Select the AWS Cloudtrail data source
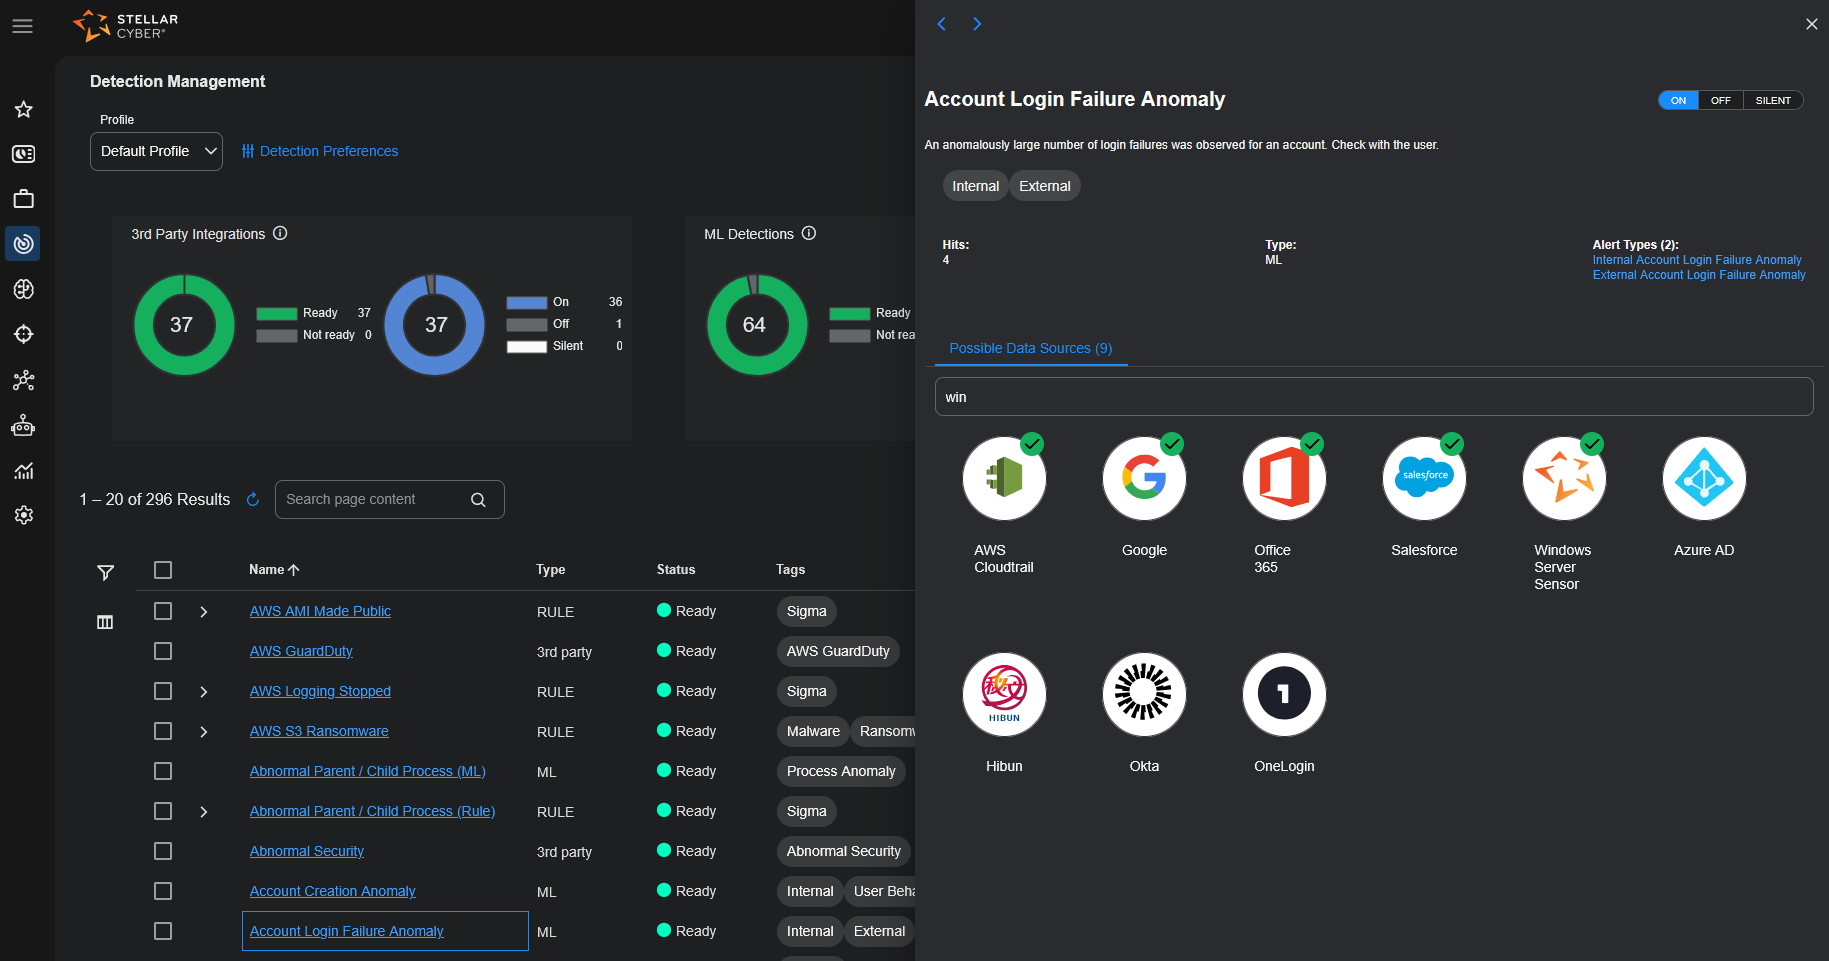The width and height of the screenshot is (1829, 961). point(1004,479)
